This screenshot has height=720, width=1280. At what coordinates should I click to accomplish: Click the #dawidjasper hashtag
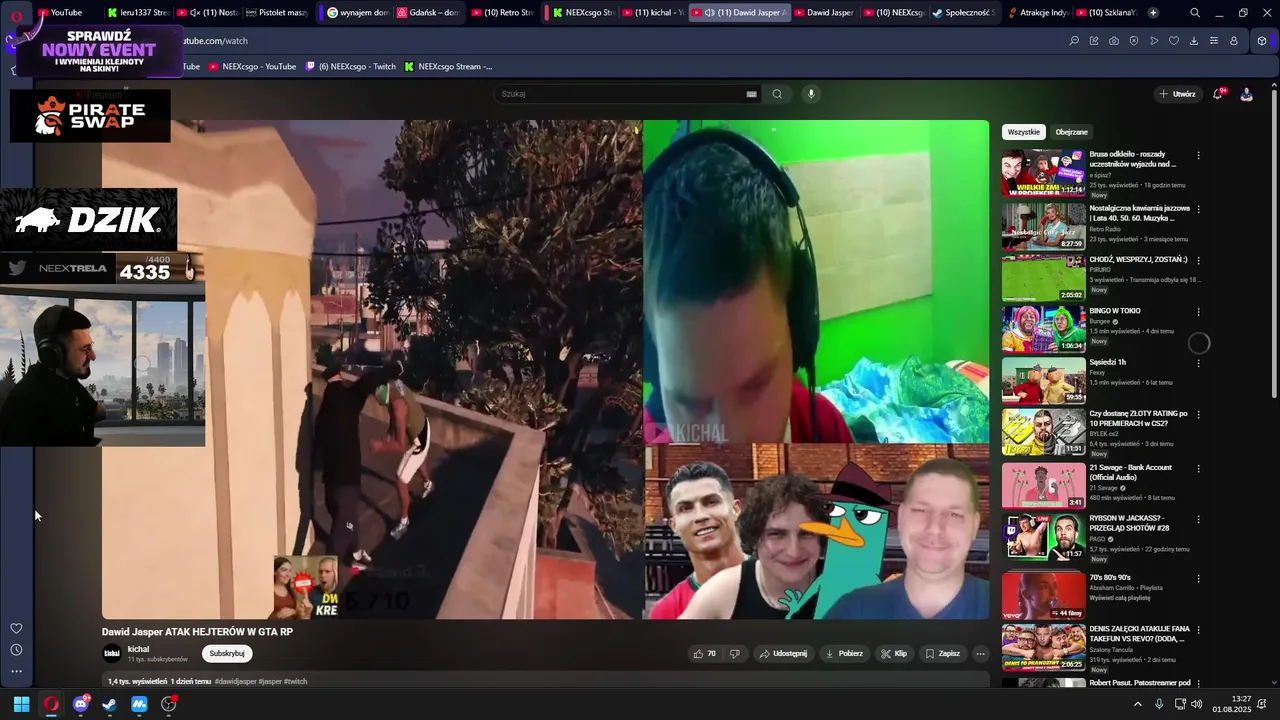235,682
